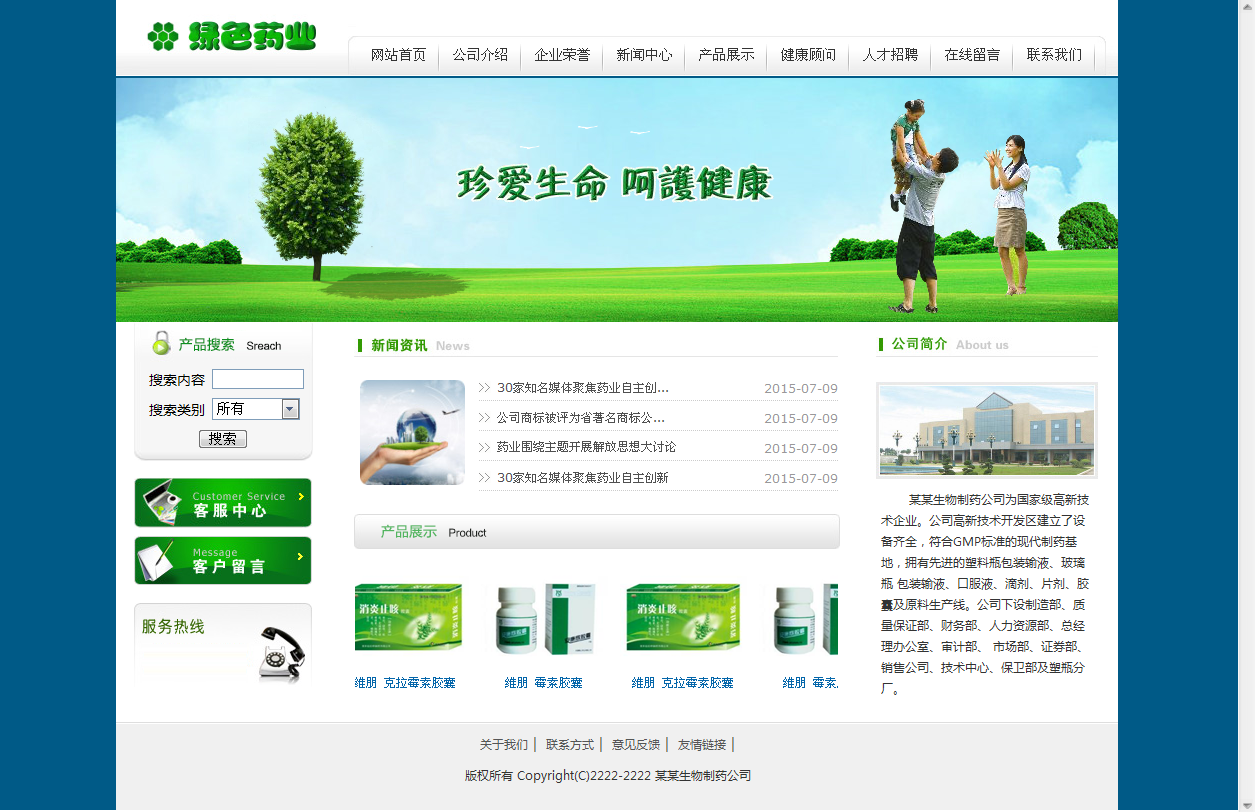Click the company building photo
Image resolution: width=1255 pixels, height=812 pixels.
click(986, 430)
